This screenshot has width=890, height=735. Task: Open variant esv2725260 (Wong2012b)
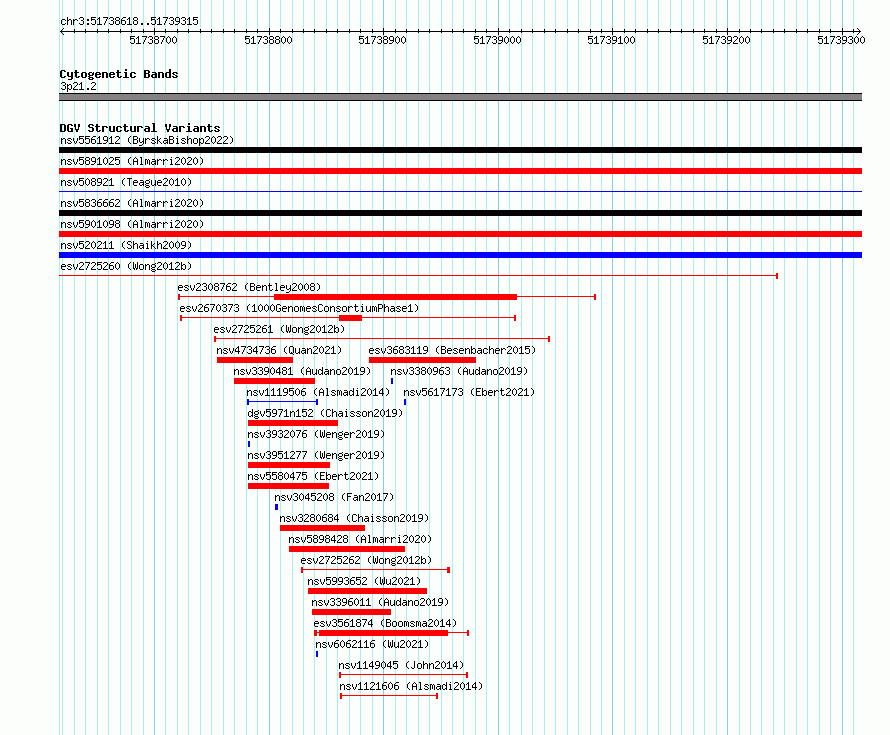[x=126, y=266]
